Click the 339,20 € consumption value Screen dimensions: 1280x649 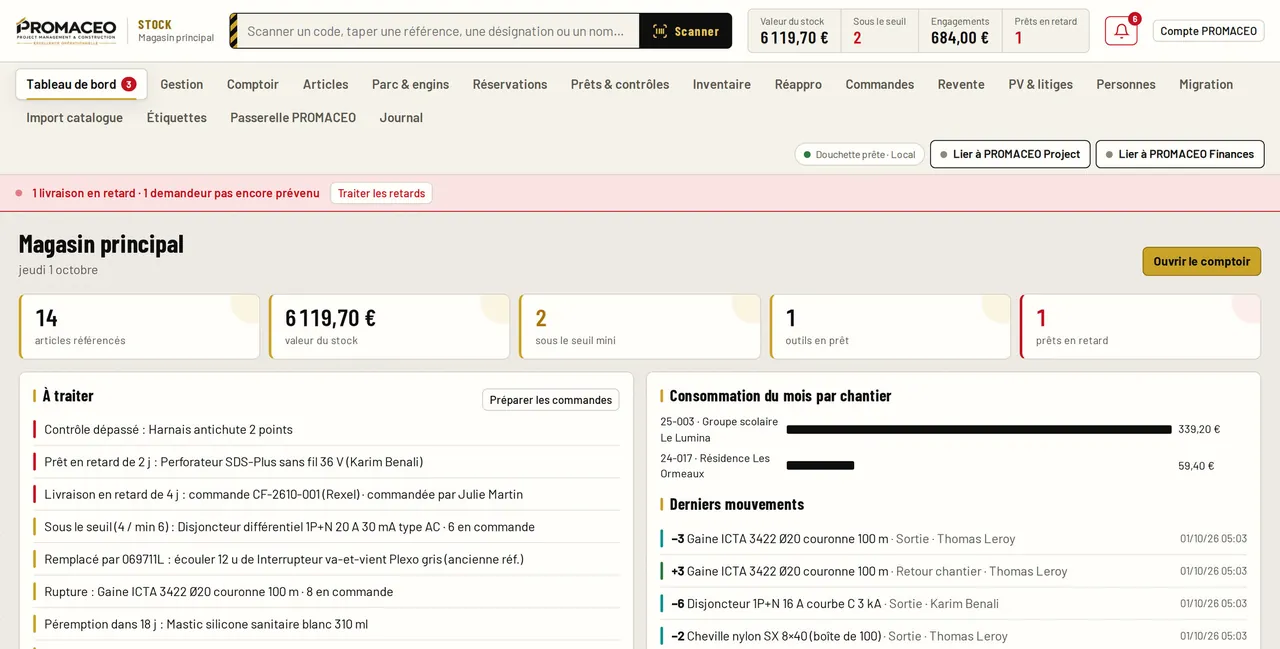coord(1199,429)
